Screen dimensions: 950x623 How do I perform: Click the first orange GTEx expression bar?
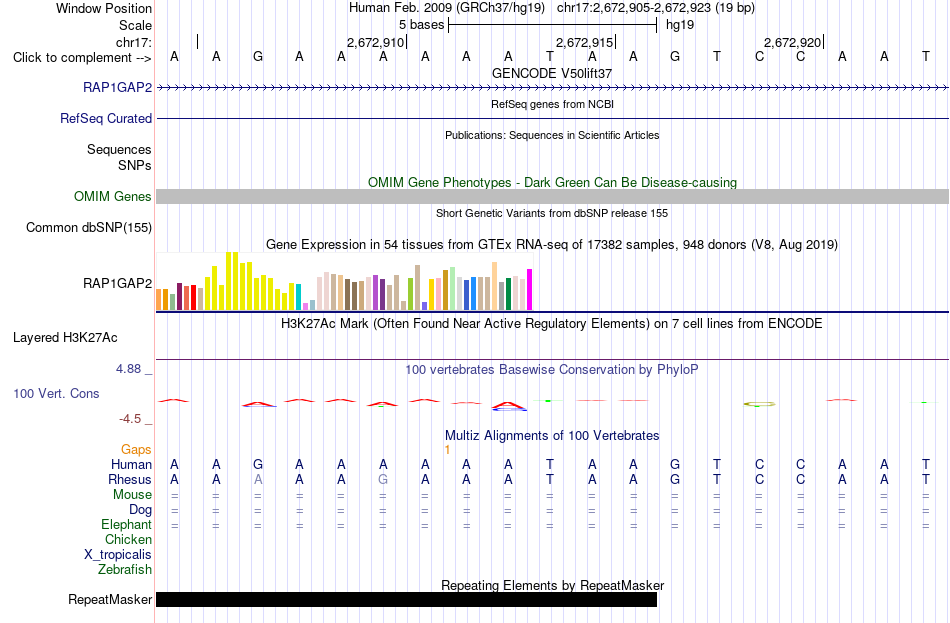pos(159,300)
